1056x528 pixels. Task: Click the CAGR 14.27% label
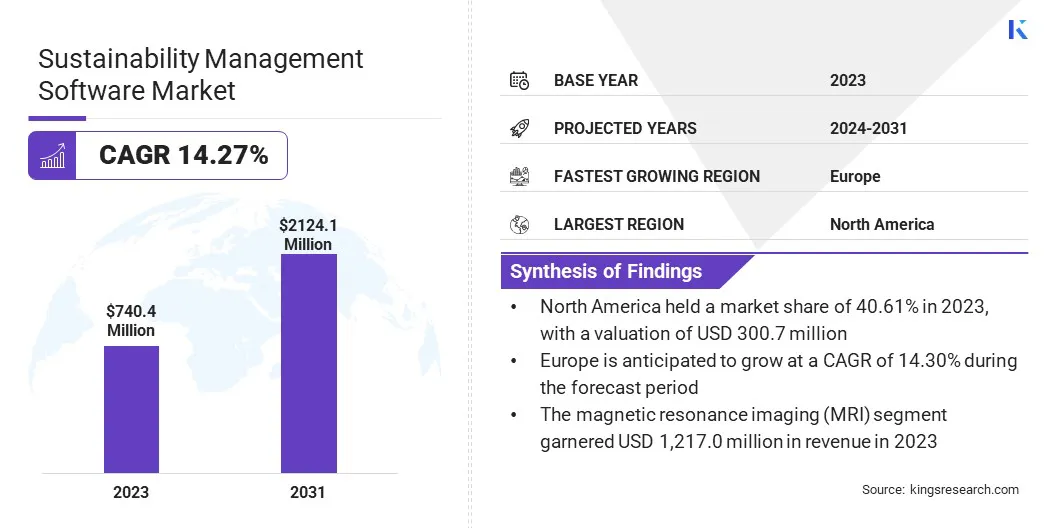click(183, 156)
